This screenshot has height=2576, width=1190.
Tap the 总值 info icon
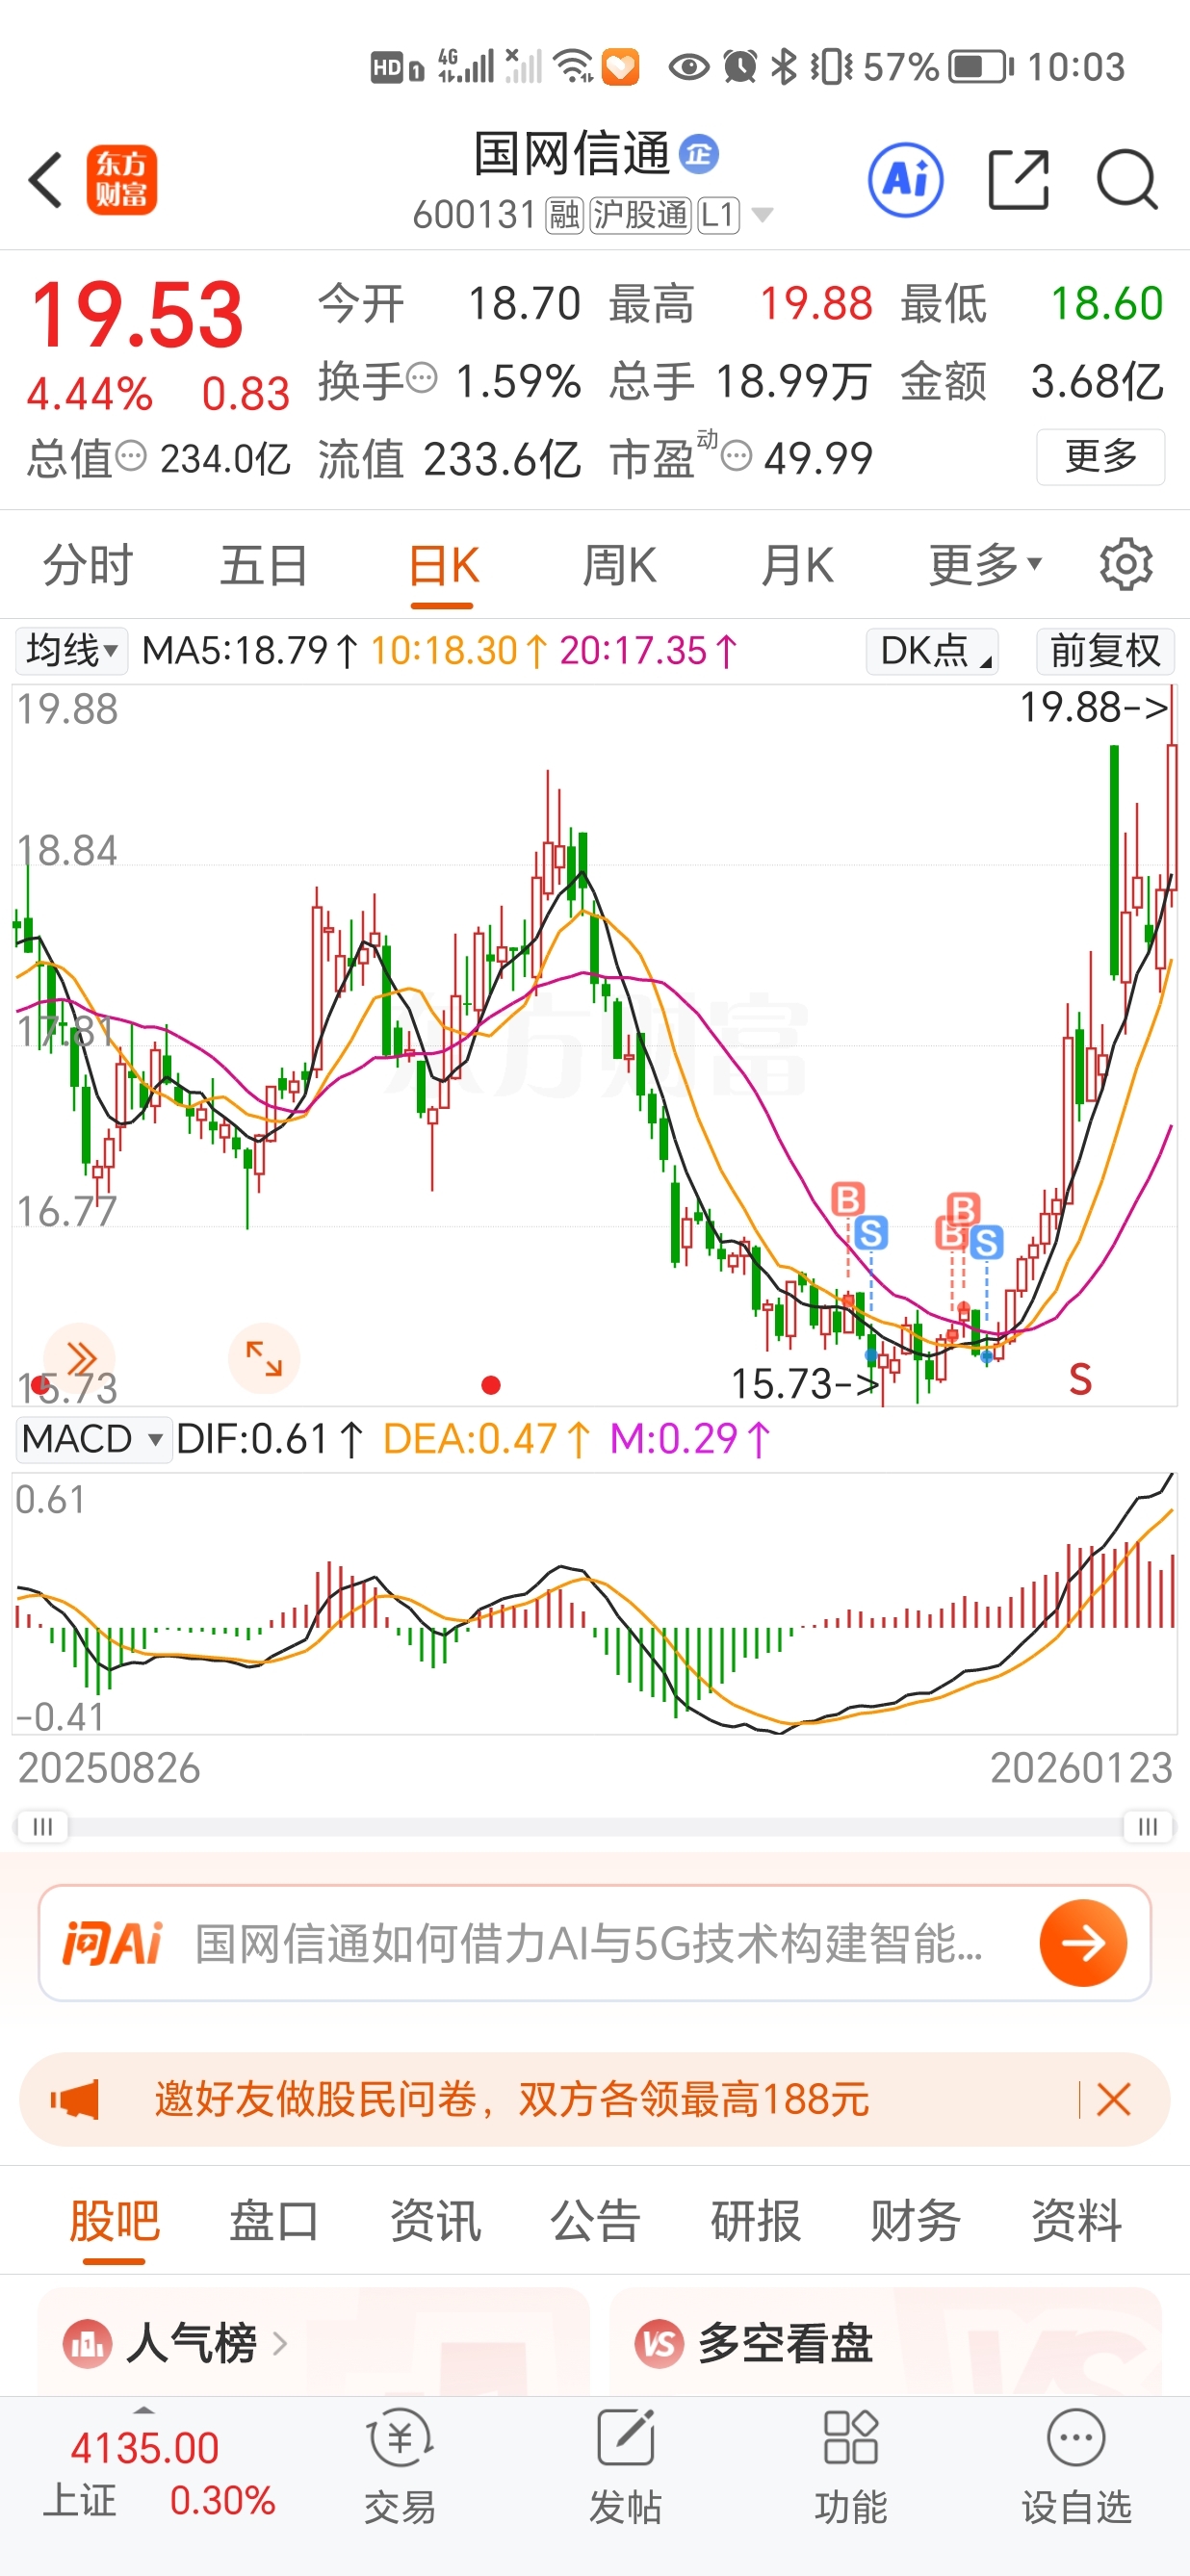click(131, 457)
